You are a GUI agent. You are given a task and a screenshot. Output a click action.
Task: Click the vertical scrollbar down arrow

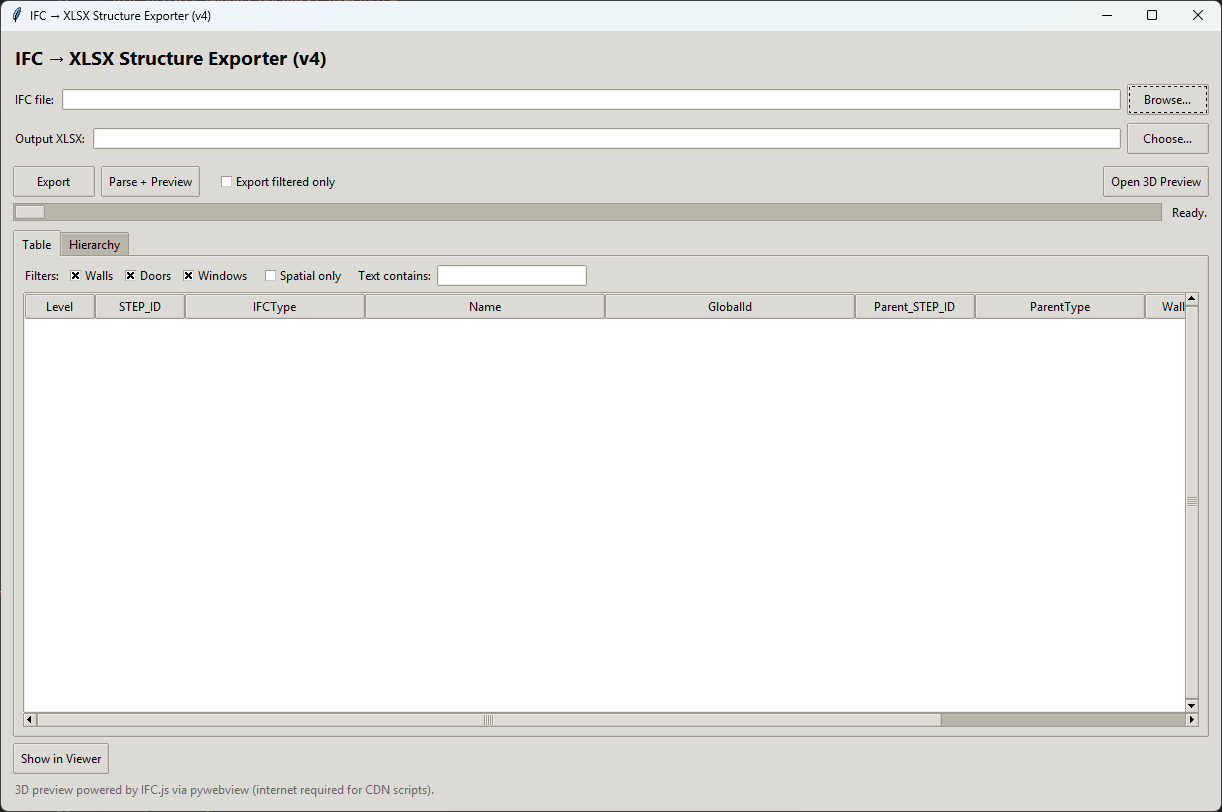[x=1192, y=706]
